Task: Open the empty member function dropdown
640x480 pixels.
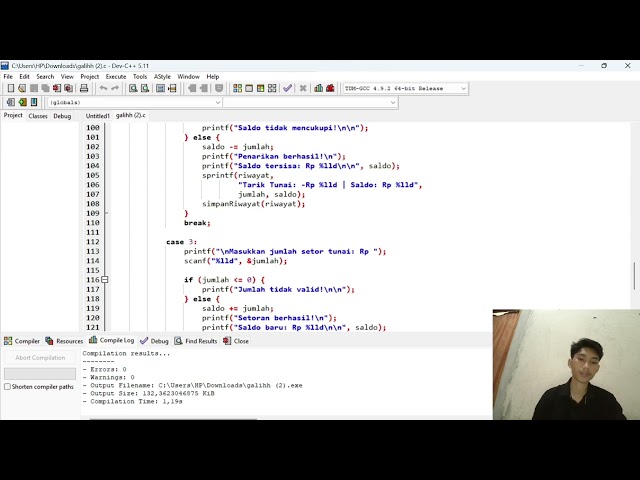Action: 310,102
